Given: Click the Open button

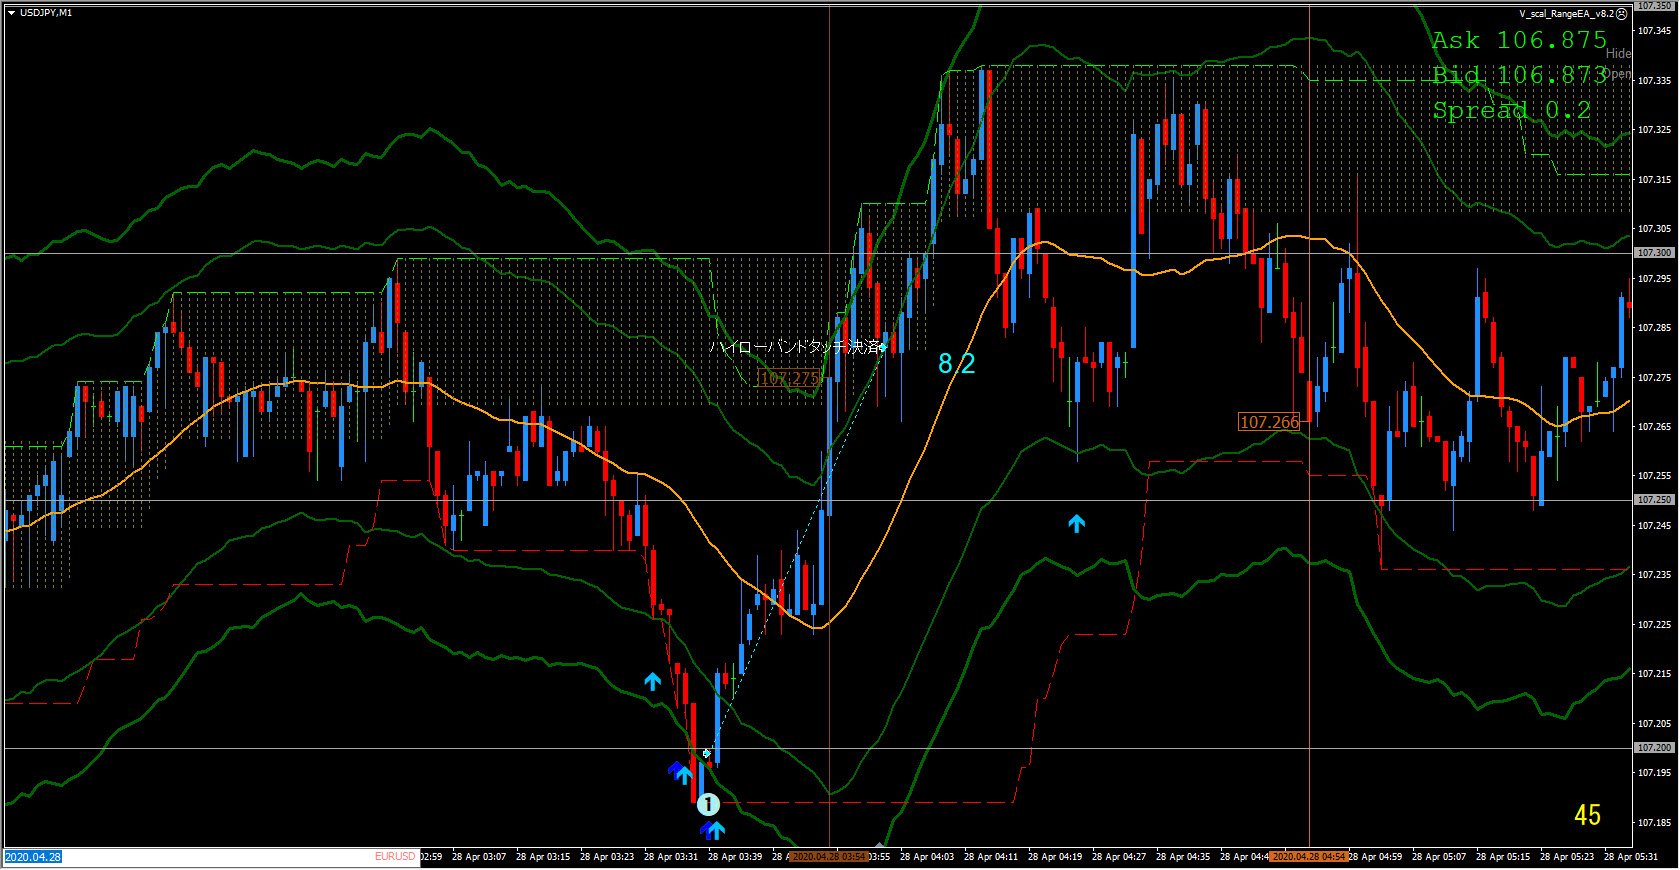Looking at the screenshot, I should tap(1618, 74).
